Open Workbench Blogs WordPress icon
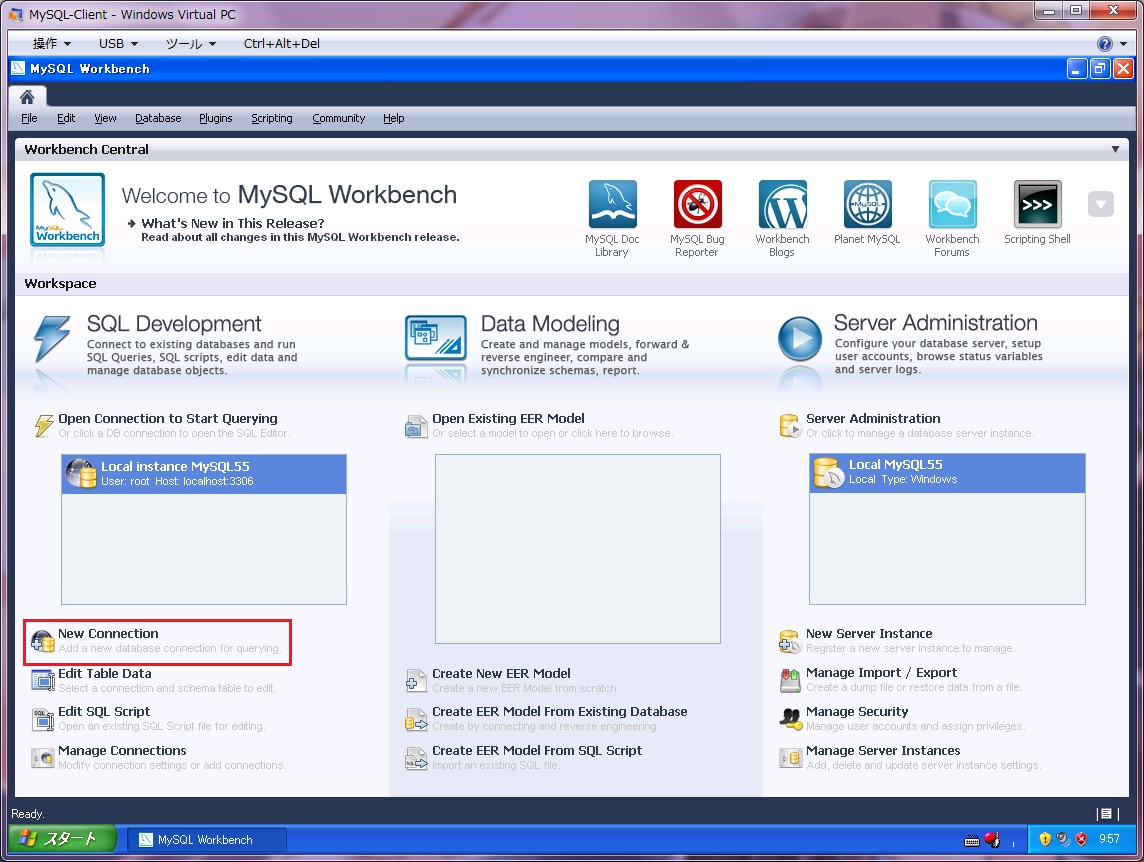This screenshot has width=1144, height=862. 782,204
